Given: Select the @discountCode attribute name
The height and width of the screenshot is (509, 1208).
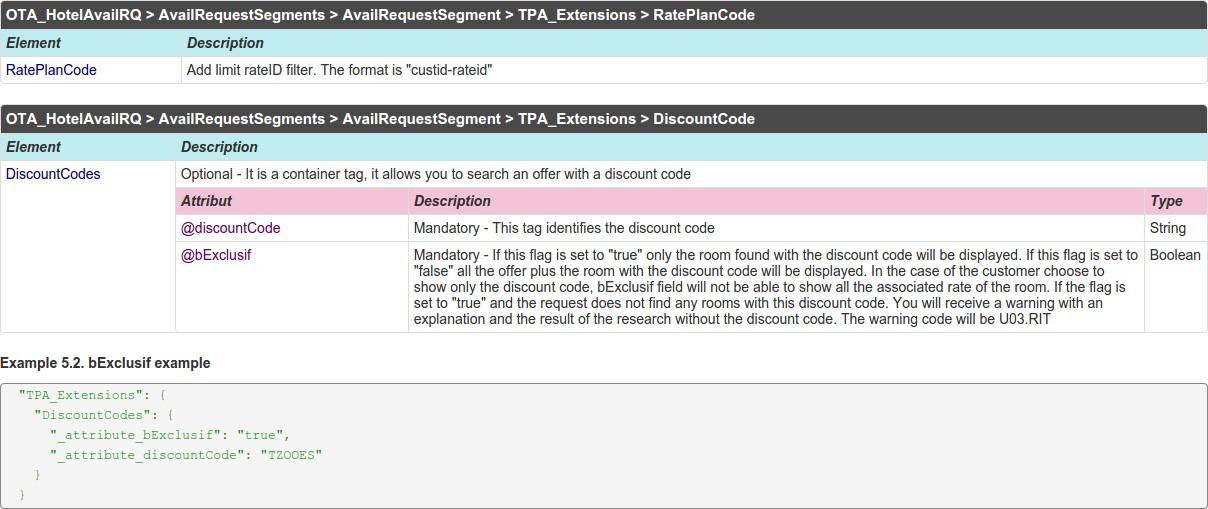Looking at the screenshot, I should 231,228.
